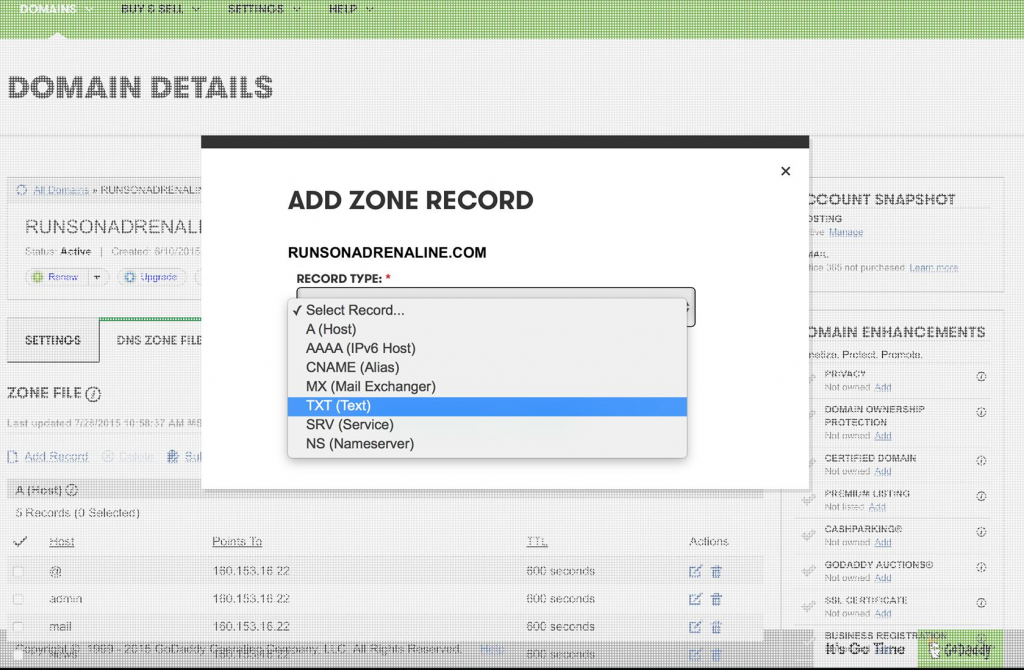The width and height of the screenshot is (1024, 670).
Task: Open the HELP menu
Action: pos(351,9)
